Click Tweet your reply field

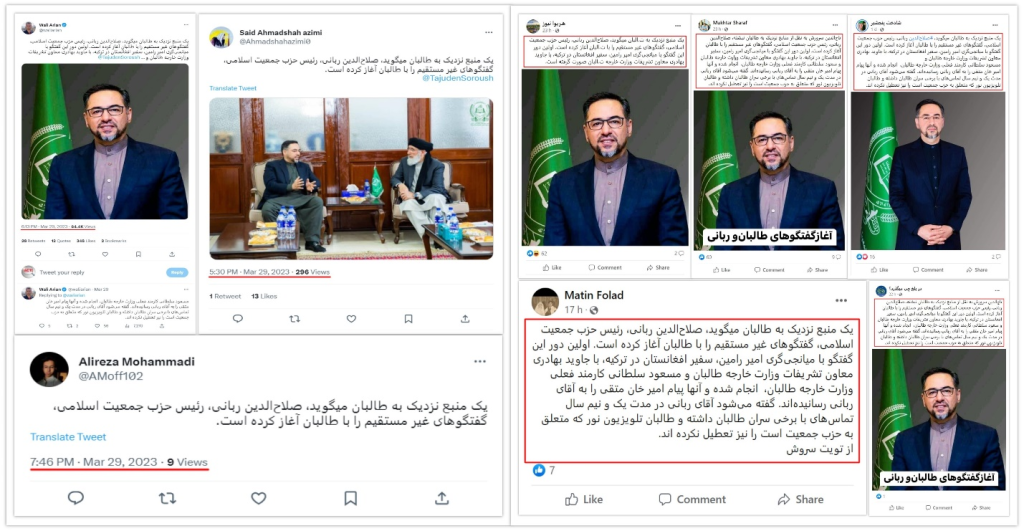[62, 272]
